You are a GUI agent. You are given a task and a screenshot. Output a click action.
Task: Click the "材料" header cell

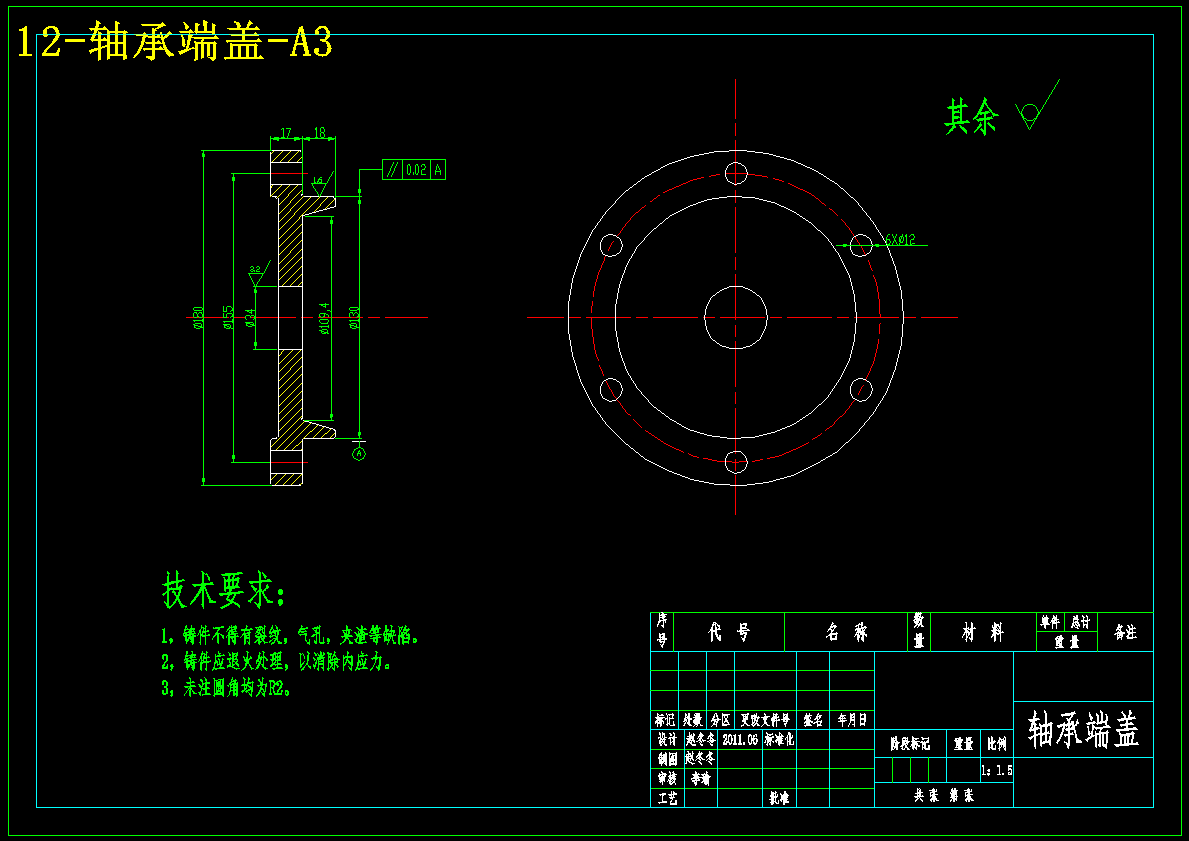click(983, 632)
